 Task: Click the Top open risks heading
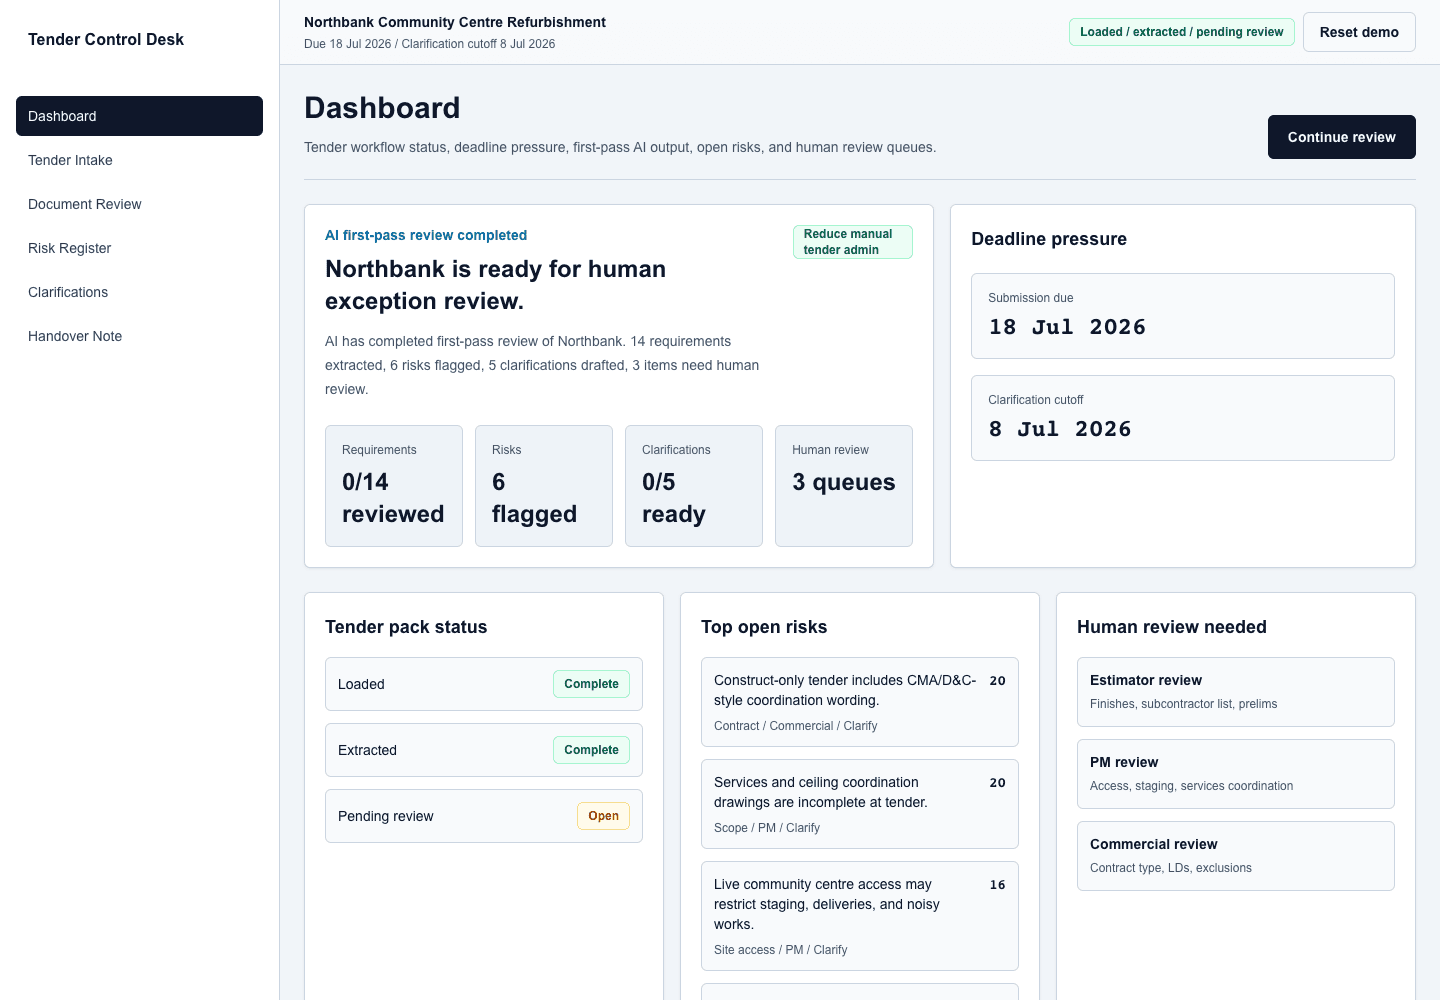[x=764, y=627]
